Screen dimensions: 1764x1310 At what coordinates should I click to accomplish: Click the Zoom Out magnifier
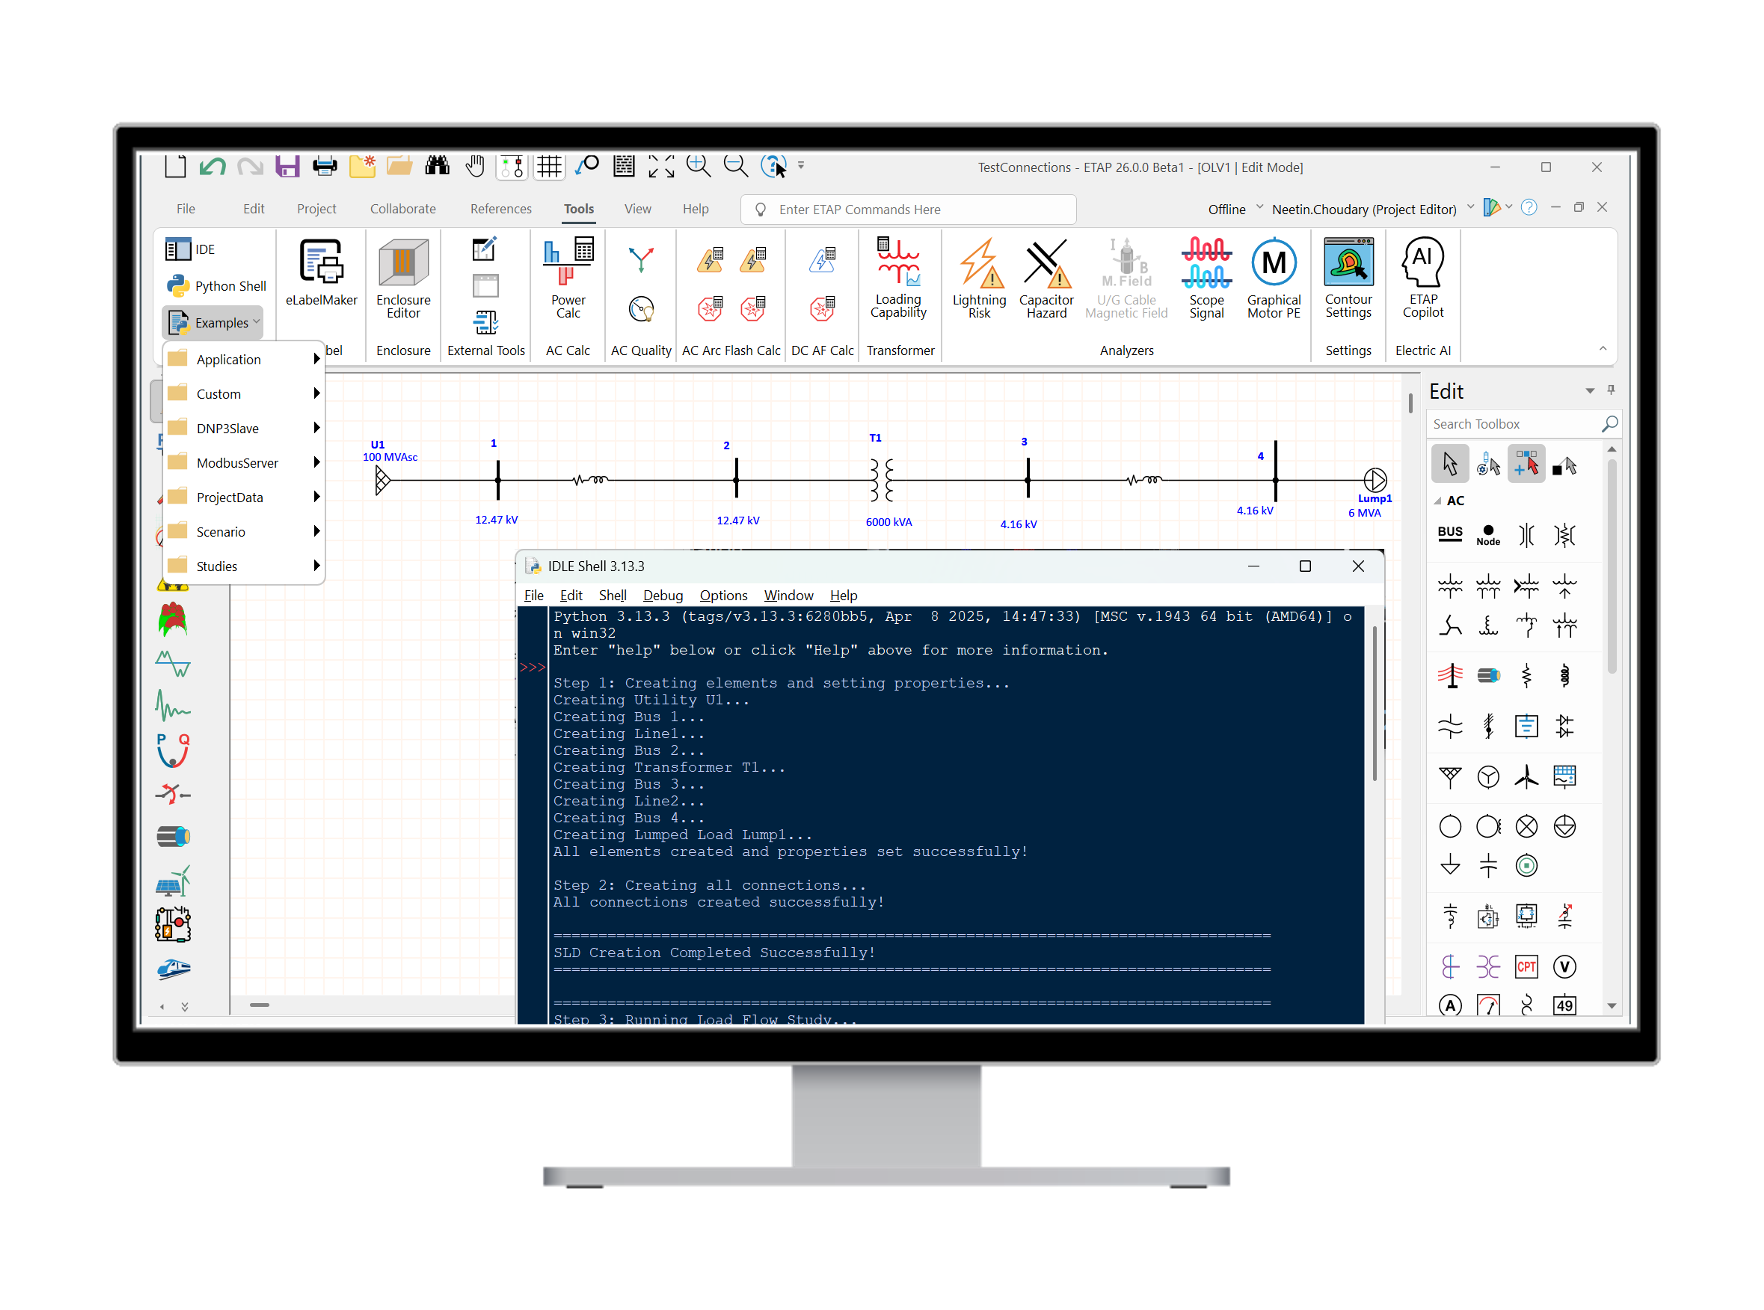pos(736,166)
